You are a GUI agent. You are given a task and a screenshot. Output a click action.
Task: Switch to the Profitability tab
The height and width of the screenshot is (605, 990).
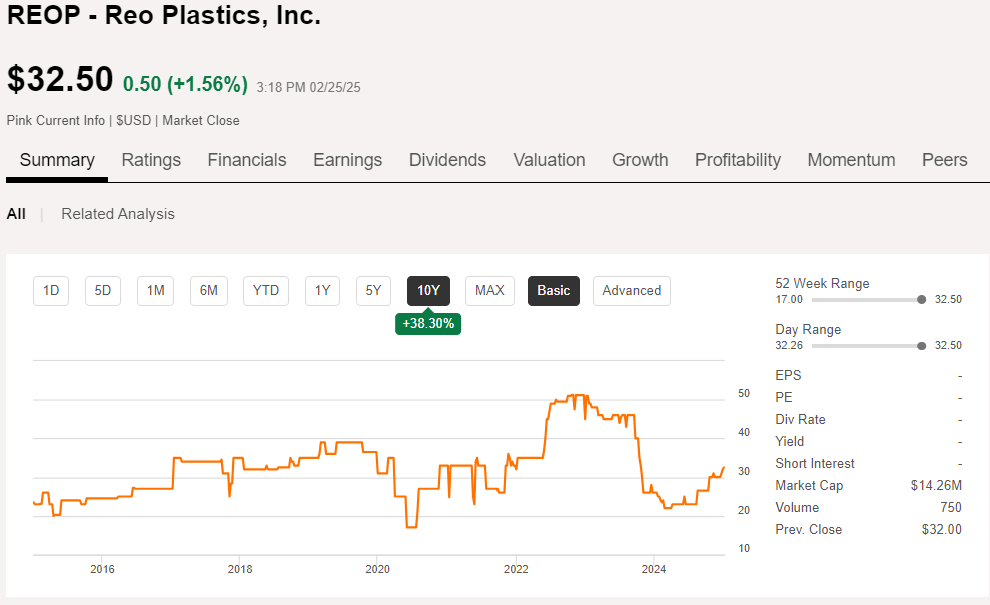[x=738, y=160]
